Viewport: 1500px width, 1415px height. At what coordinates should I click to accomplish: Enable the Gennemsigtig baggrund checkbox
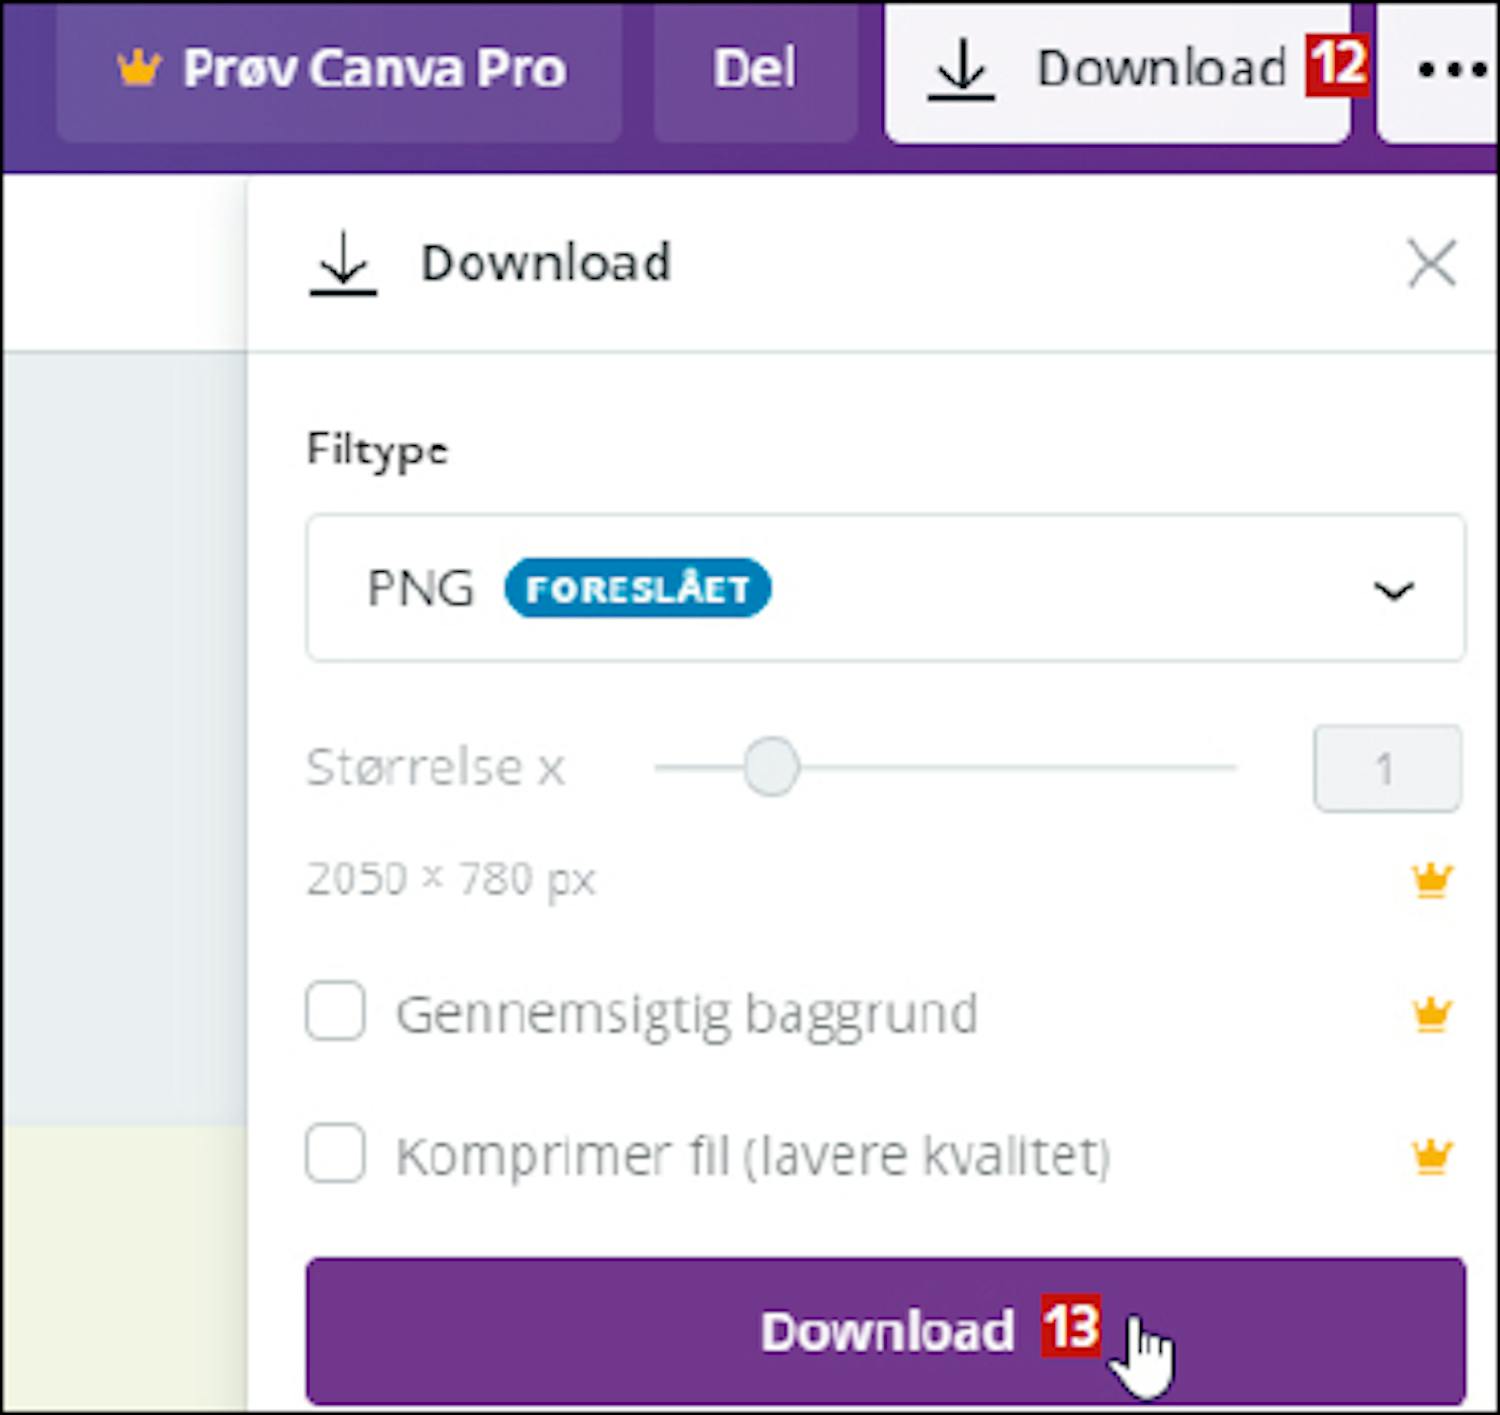pos(335,1012)
